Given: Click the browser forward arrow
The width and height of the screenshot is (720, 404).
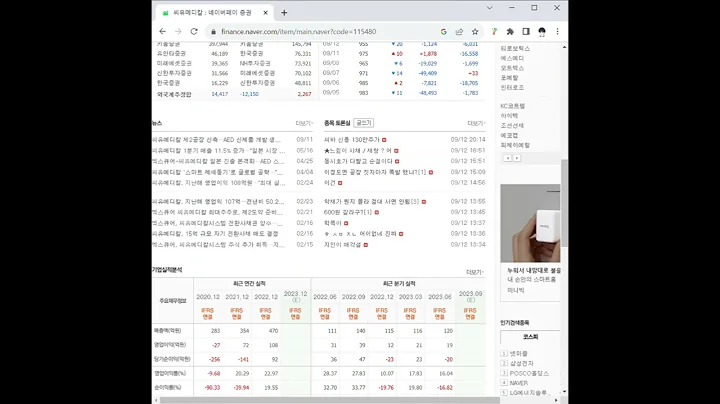Looking at the screenshot, I should [178, 32].
